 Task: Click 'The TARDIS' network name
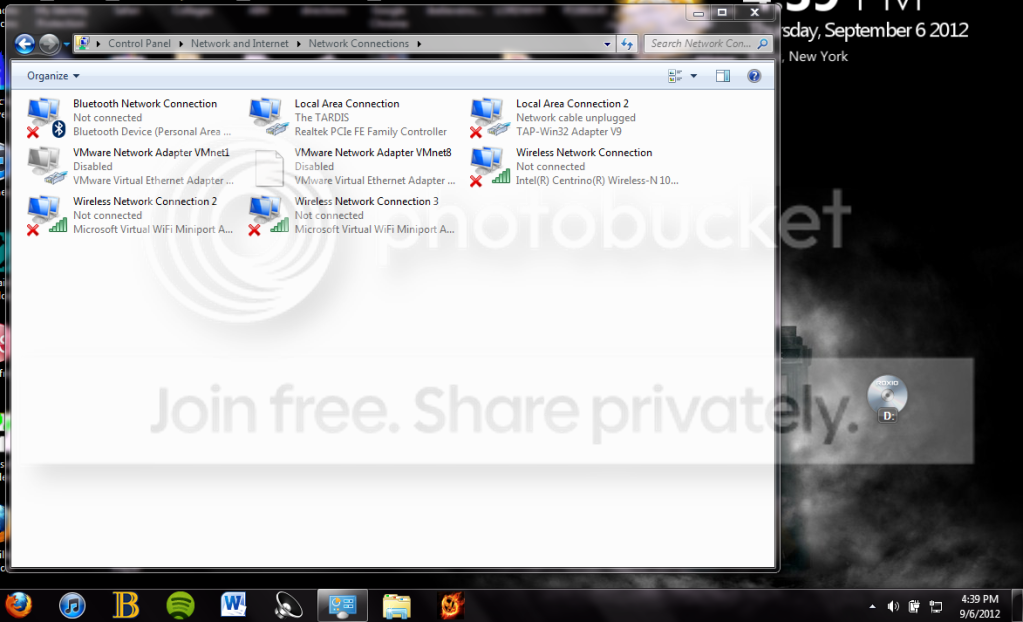coord(322,117)
